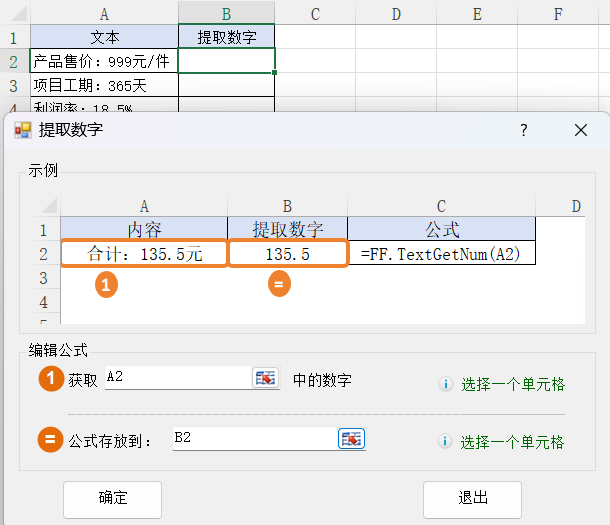Select worksheet column E header

click(x=477, y=14)
